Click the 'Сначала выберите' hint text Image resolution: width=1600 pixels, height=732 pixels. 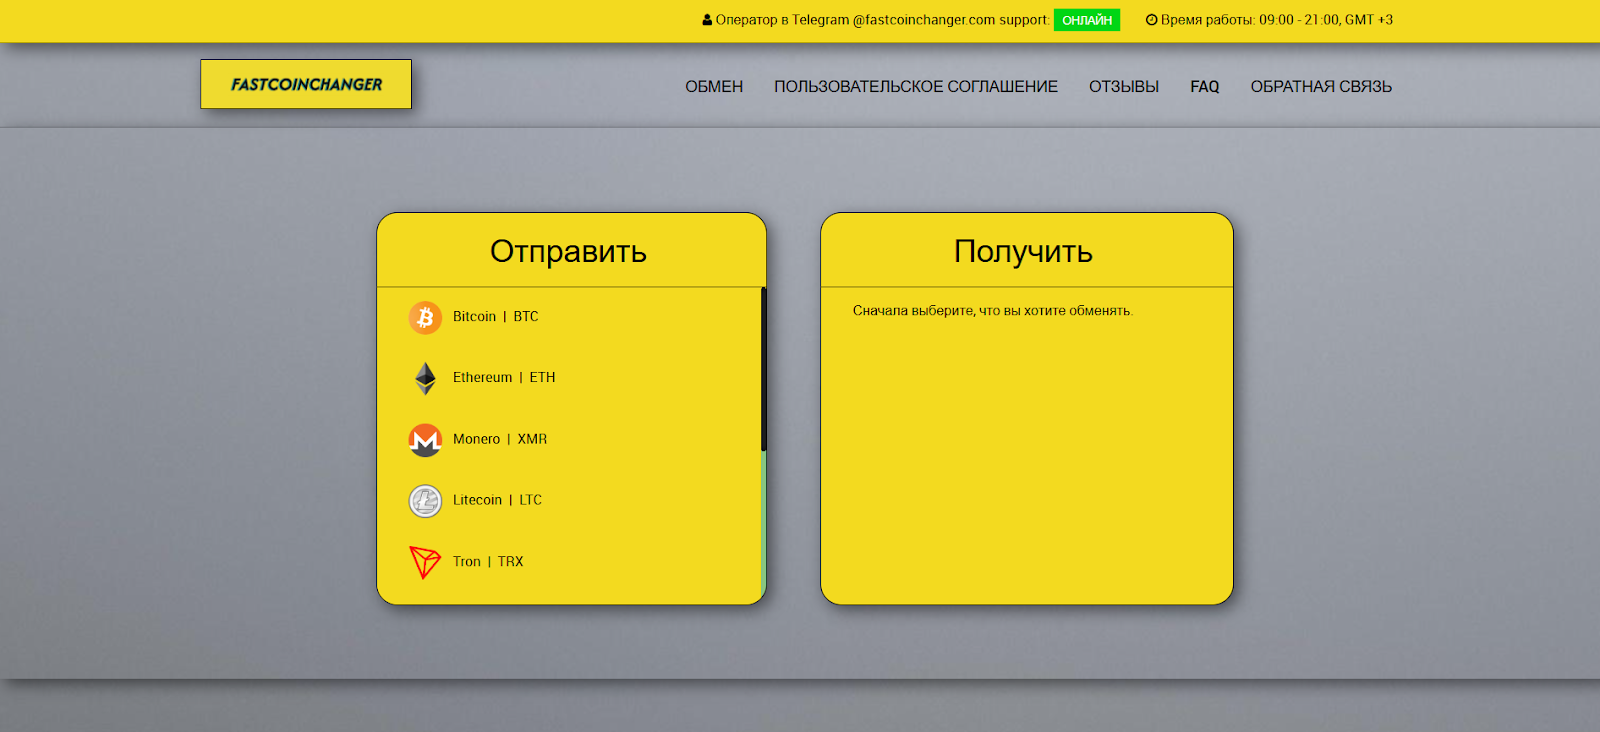[993, 311]
